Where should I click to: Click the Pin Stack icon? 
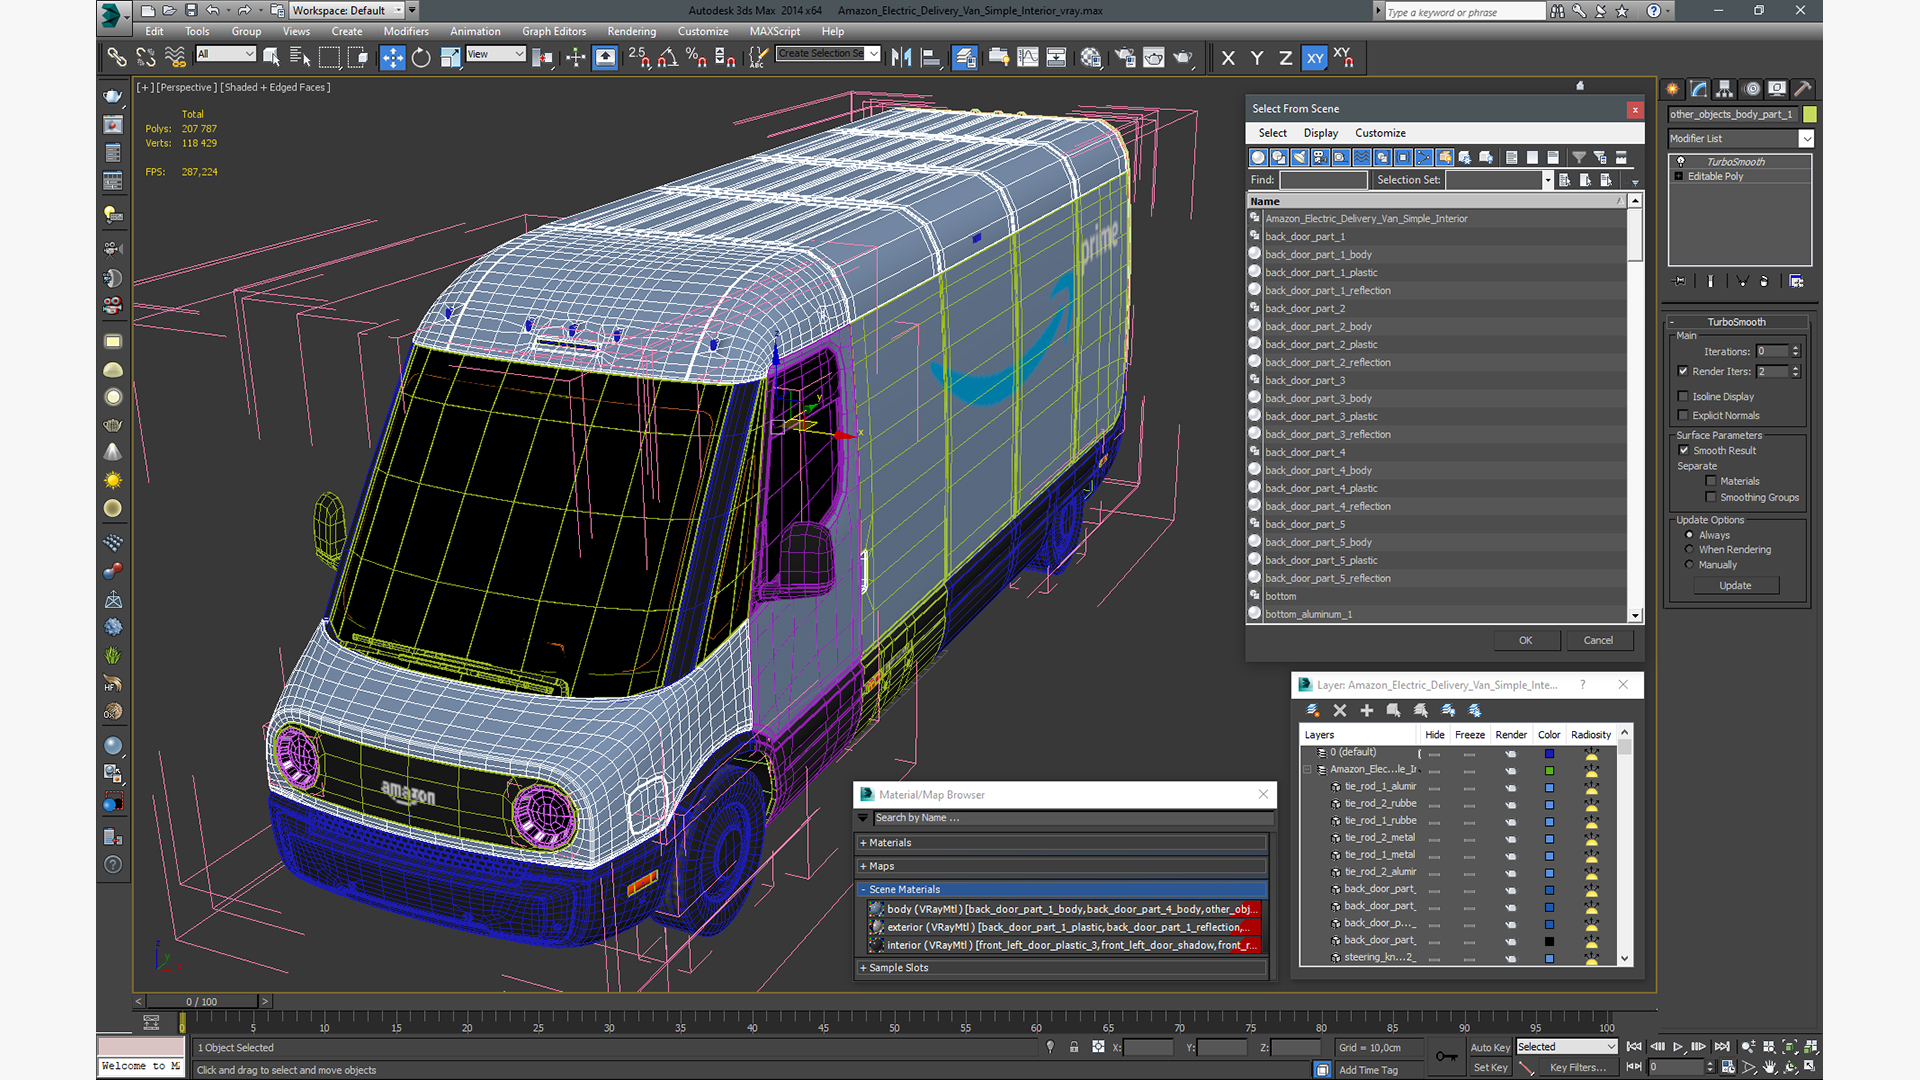[x=1679, y=281]
